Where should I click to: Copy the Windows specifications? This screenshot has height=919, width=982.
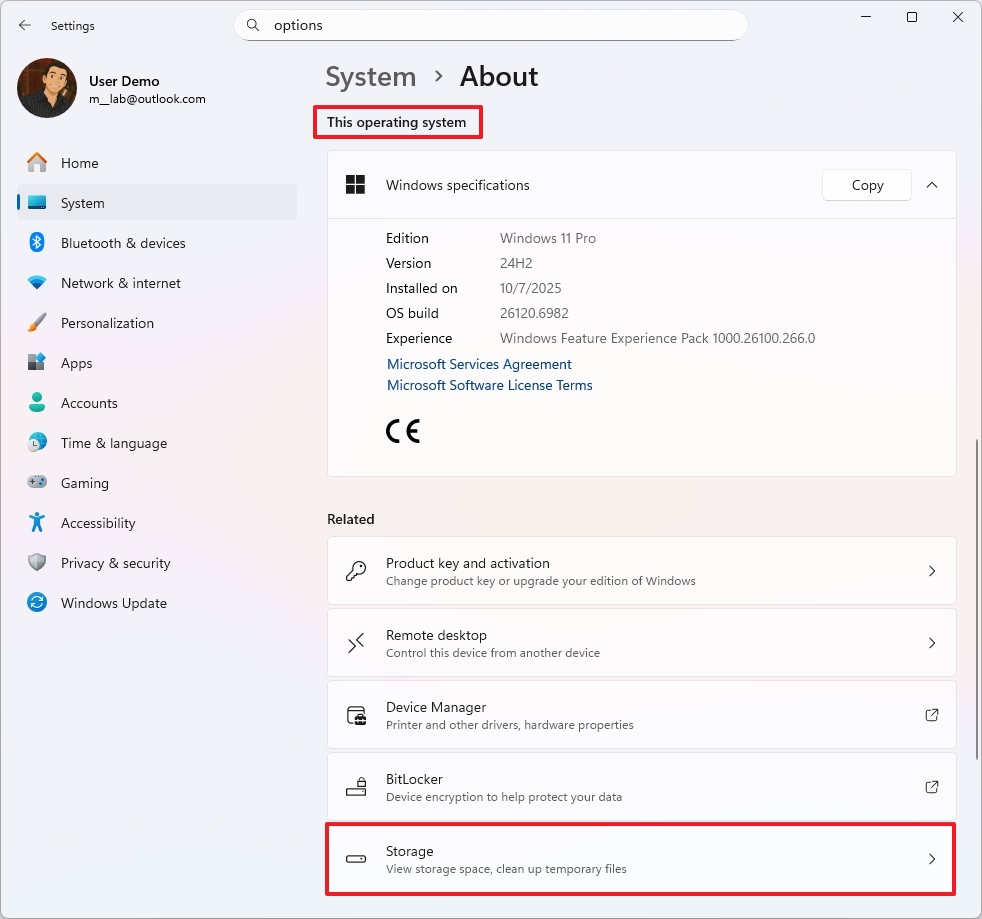[x=866, y=185]
